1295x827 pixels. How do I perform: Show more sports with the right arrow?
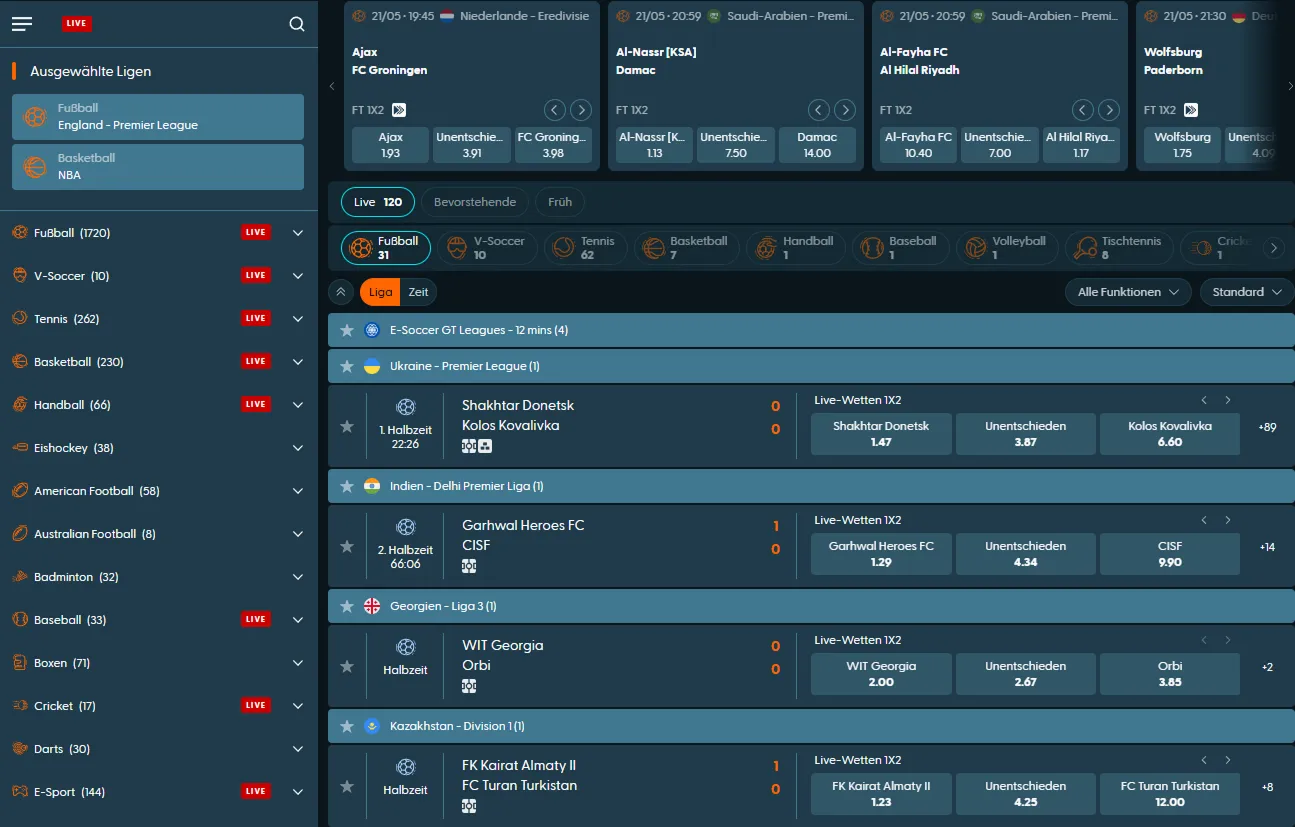click(1272, 248)
